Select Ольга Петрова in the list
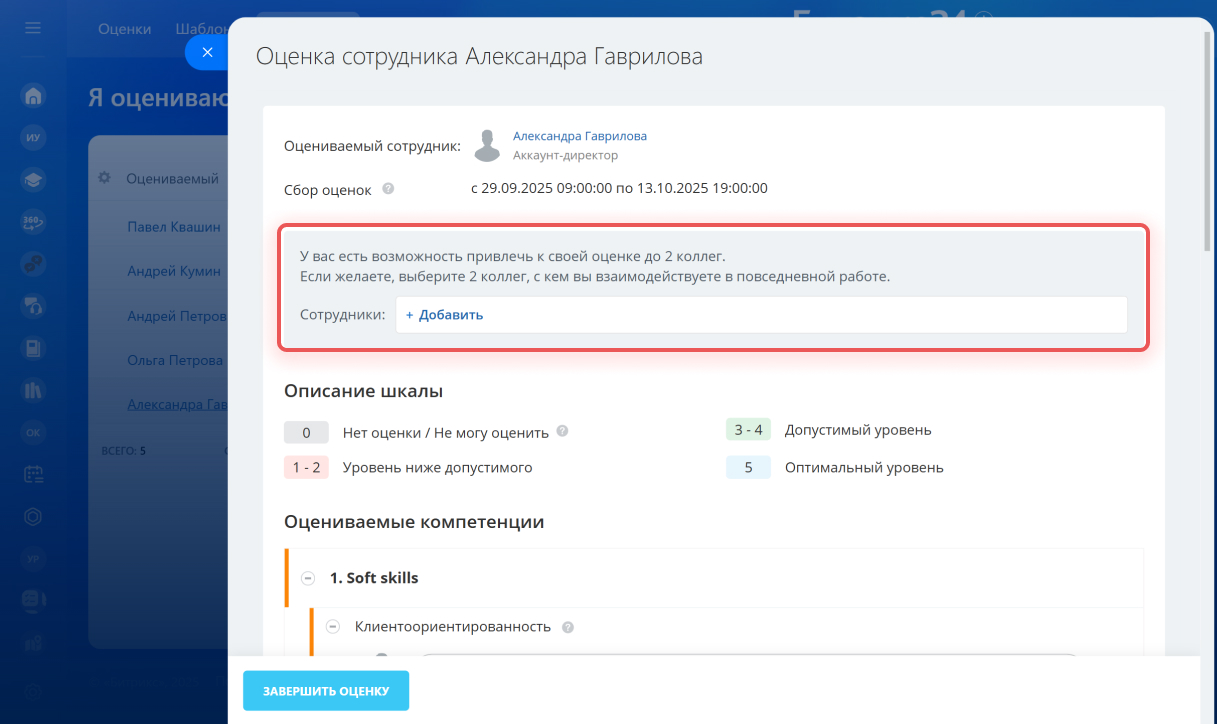1217x724 pixels. point(175,360)
